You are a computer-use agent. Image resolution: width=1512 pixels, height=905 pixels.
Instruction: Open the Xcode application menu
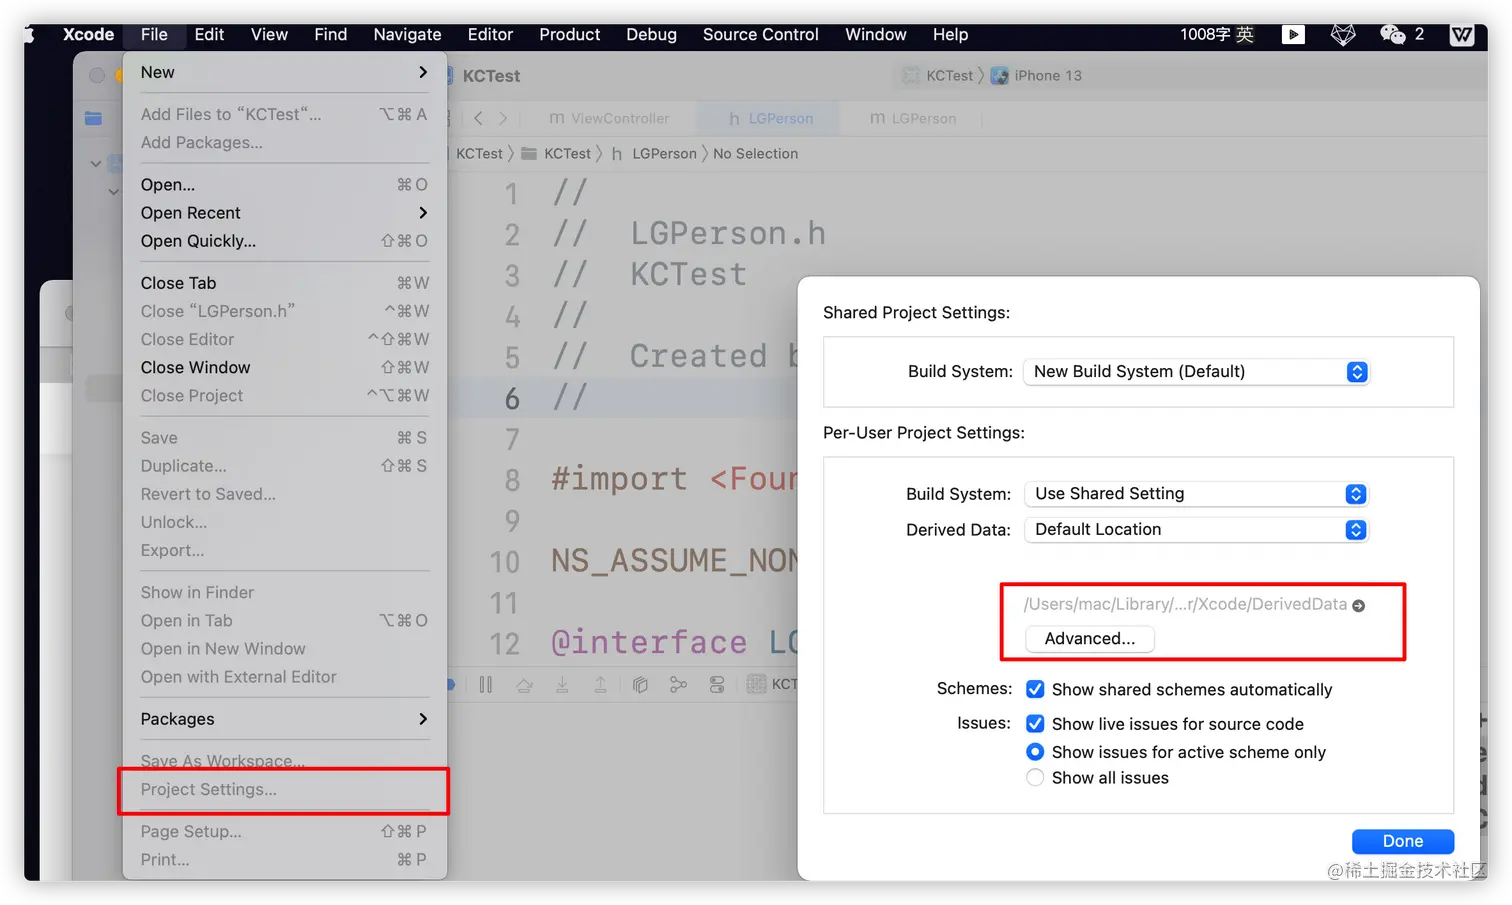click(88, 34)
